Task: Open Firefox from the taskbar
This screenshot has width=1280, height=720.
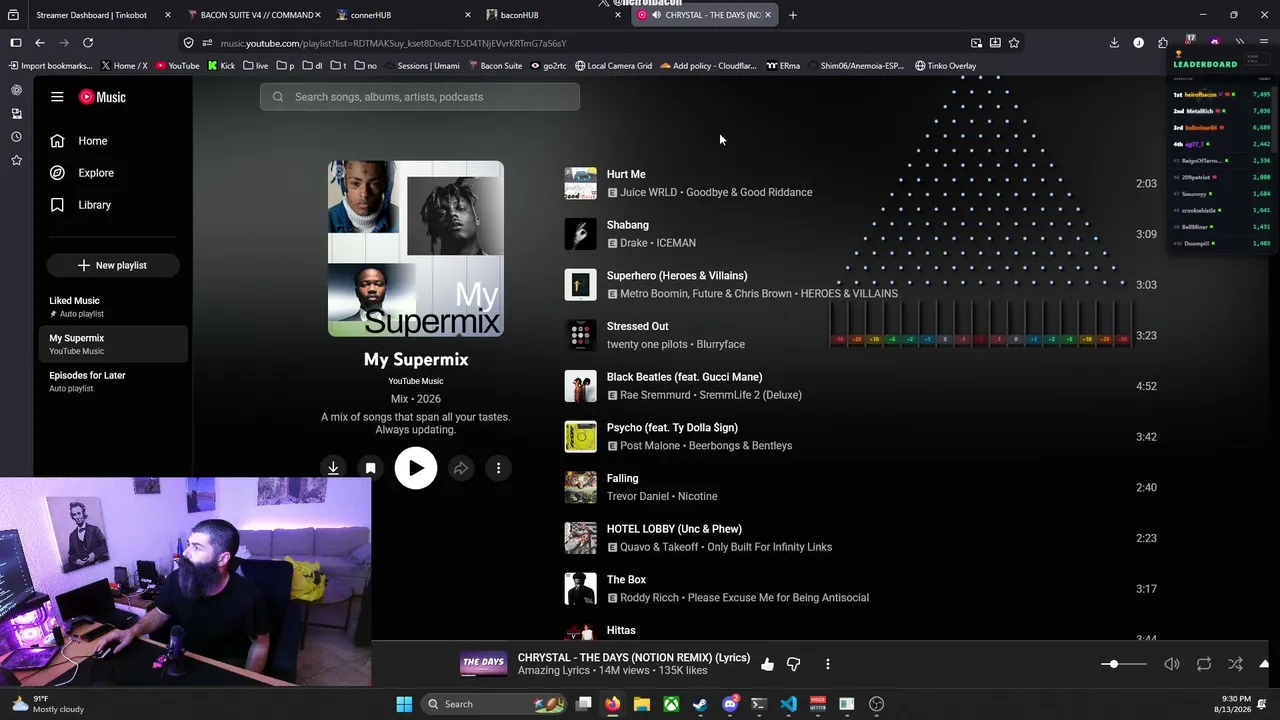Action: coord(612,704)
